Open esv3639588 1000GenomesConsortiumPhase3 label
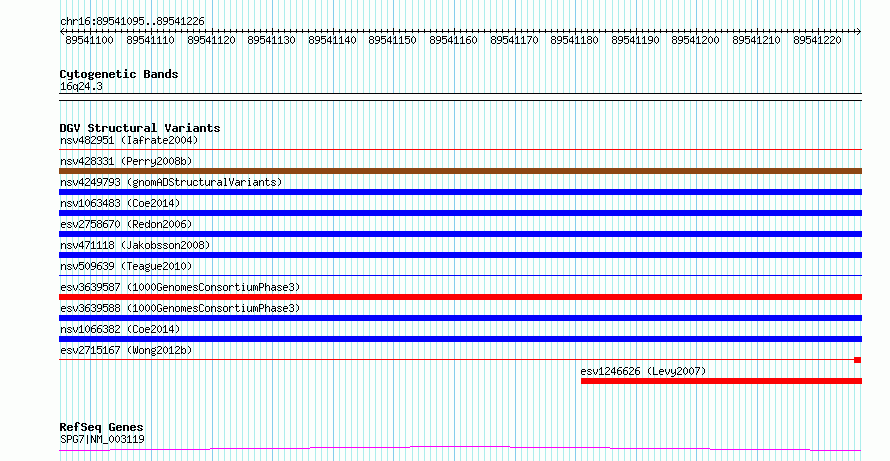The image size is (890, 461). point(180,308)
